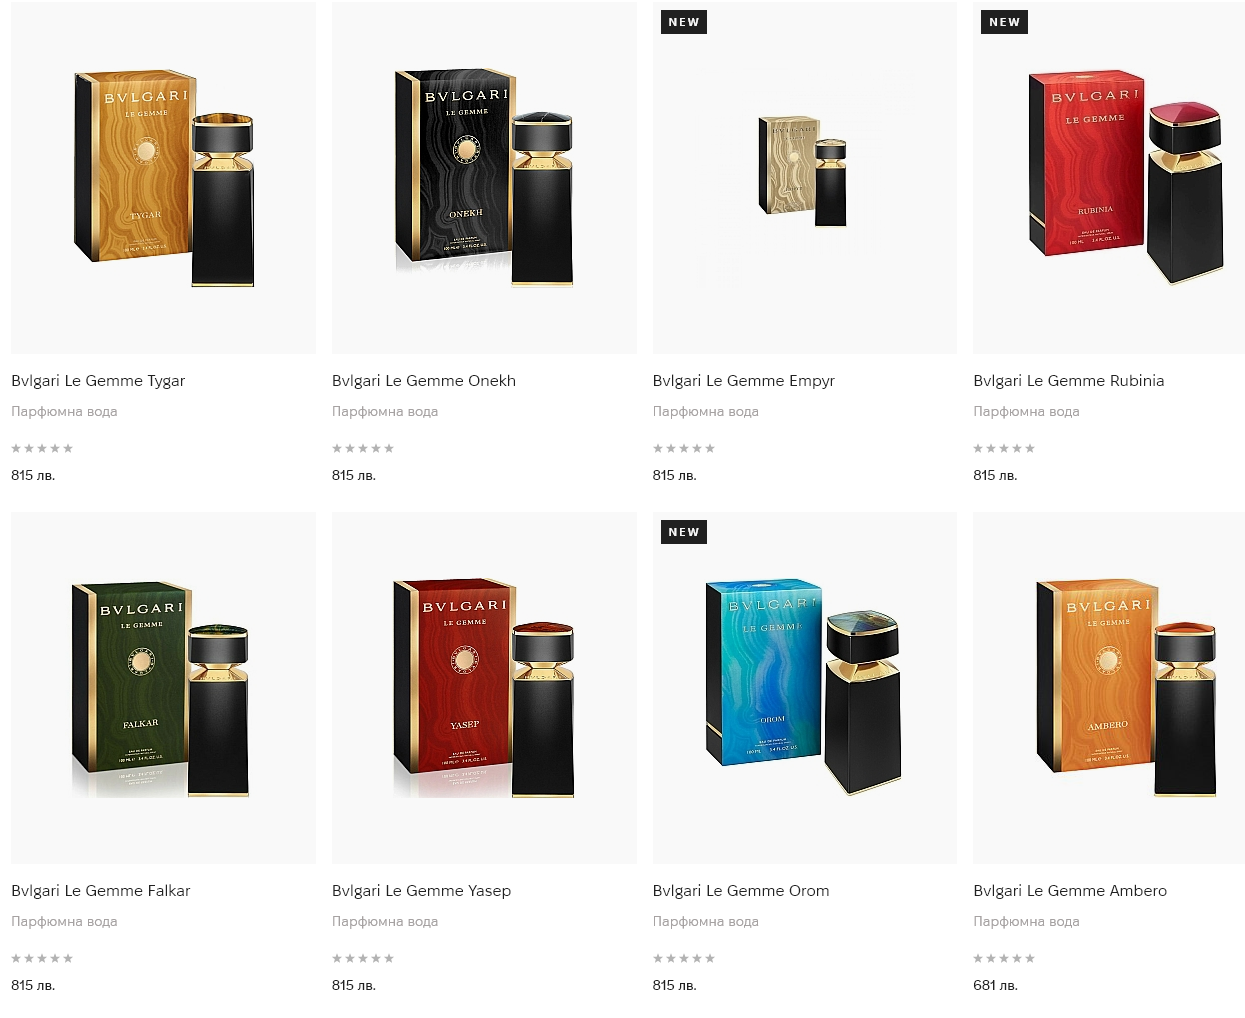The height and width of the screenshot is (1018, 1245).
Task: Open the Bvlgari Le Gemme Tygar product image
Action: tap(163, 177)
